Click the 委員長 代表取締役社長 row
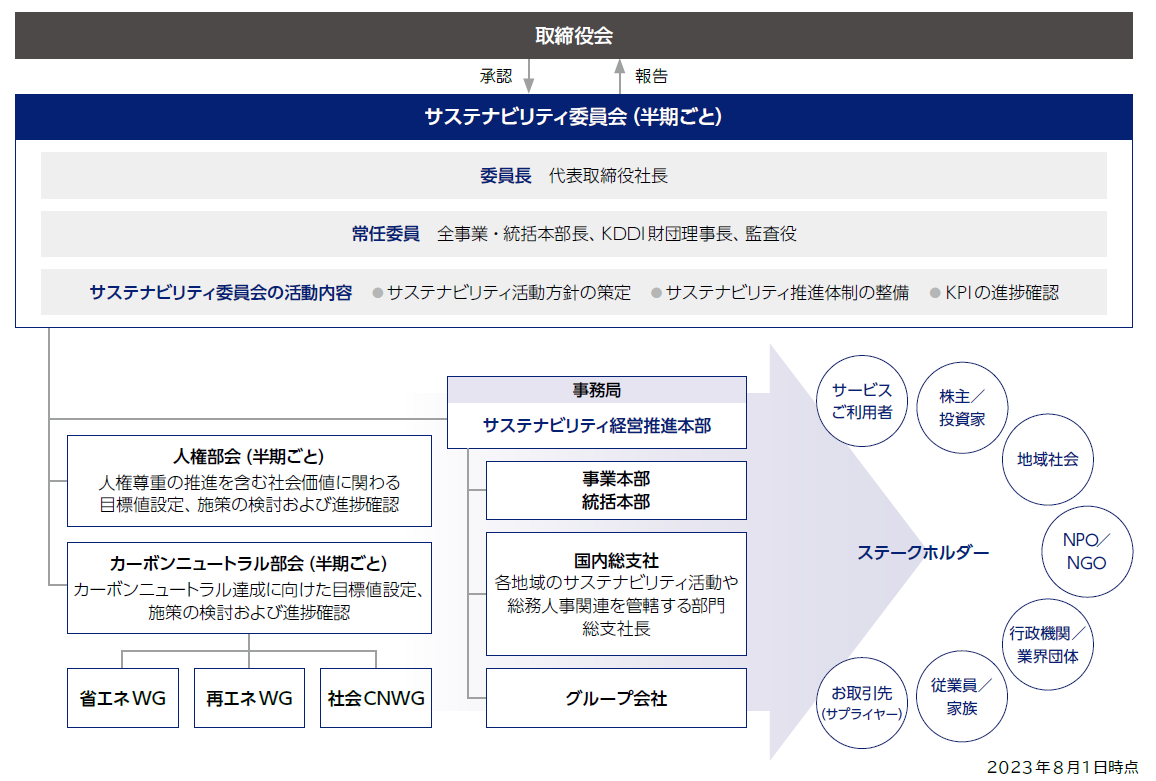This screenshot has width=1156, height=781. (x=574, y=176)
